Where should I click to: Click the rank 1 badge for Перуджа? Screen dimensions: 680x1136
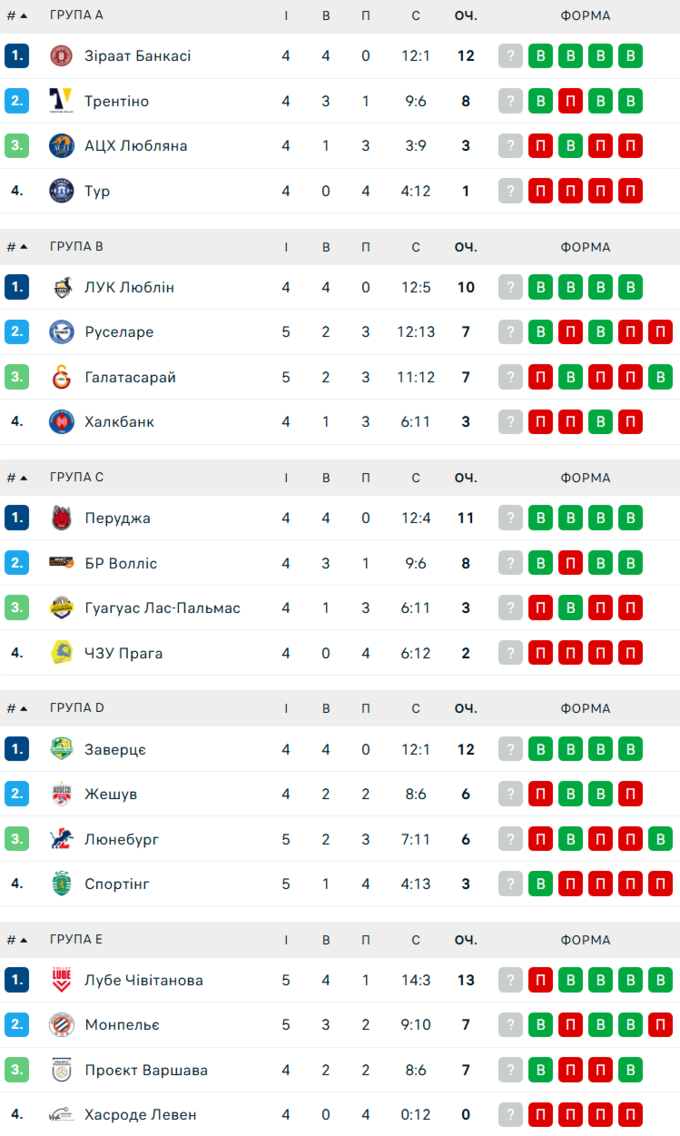click(16, 518)
